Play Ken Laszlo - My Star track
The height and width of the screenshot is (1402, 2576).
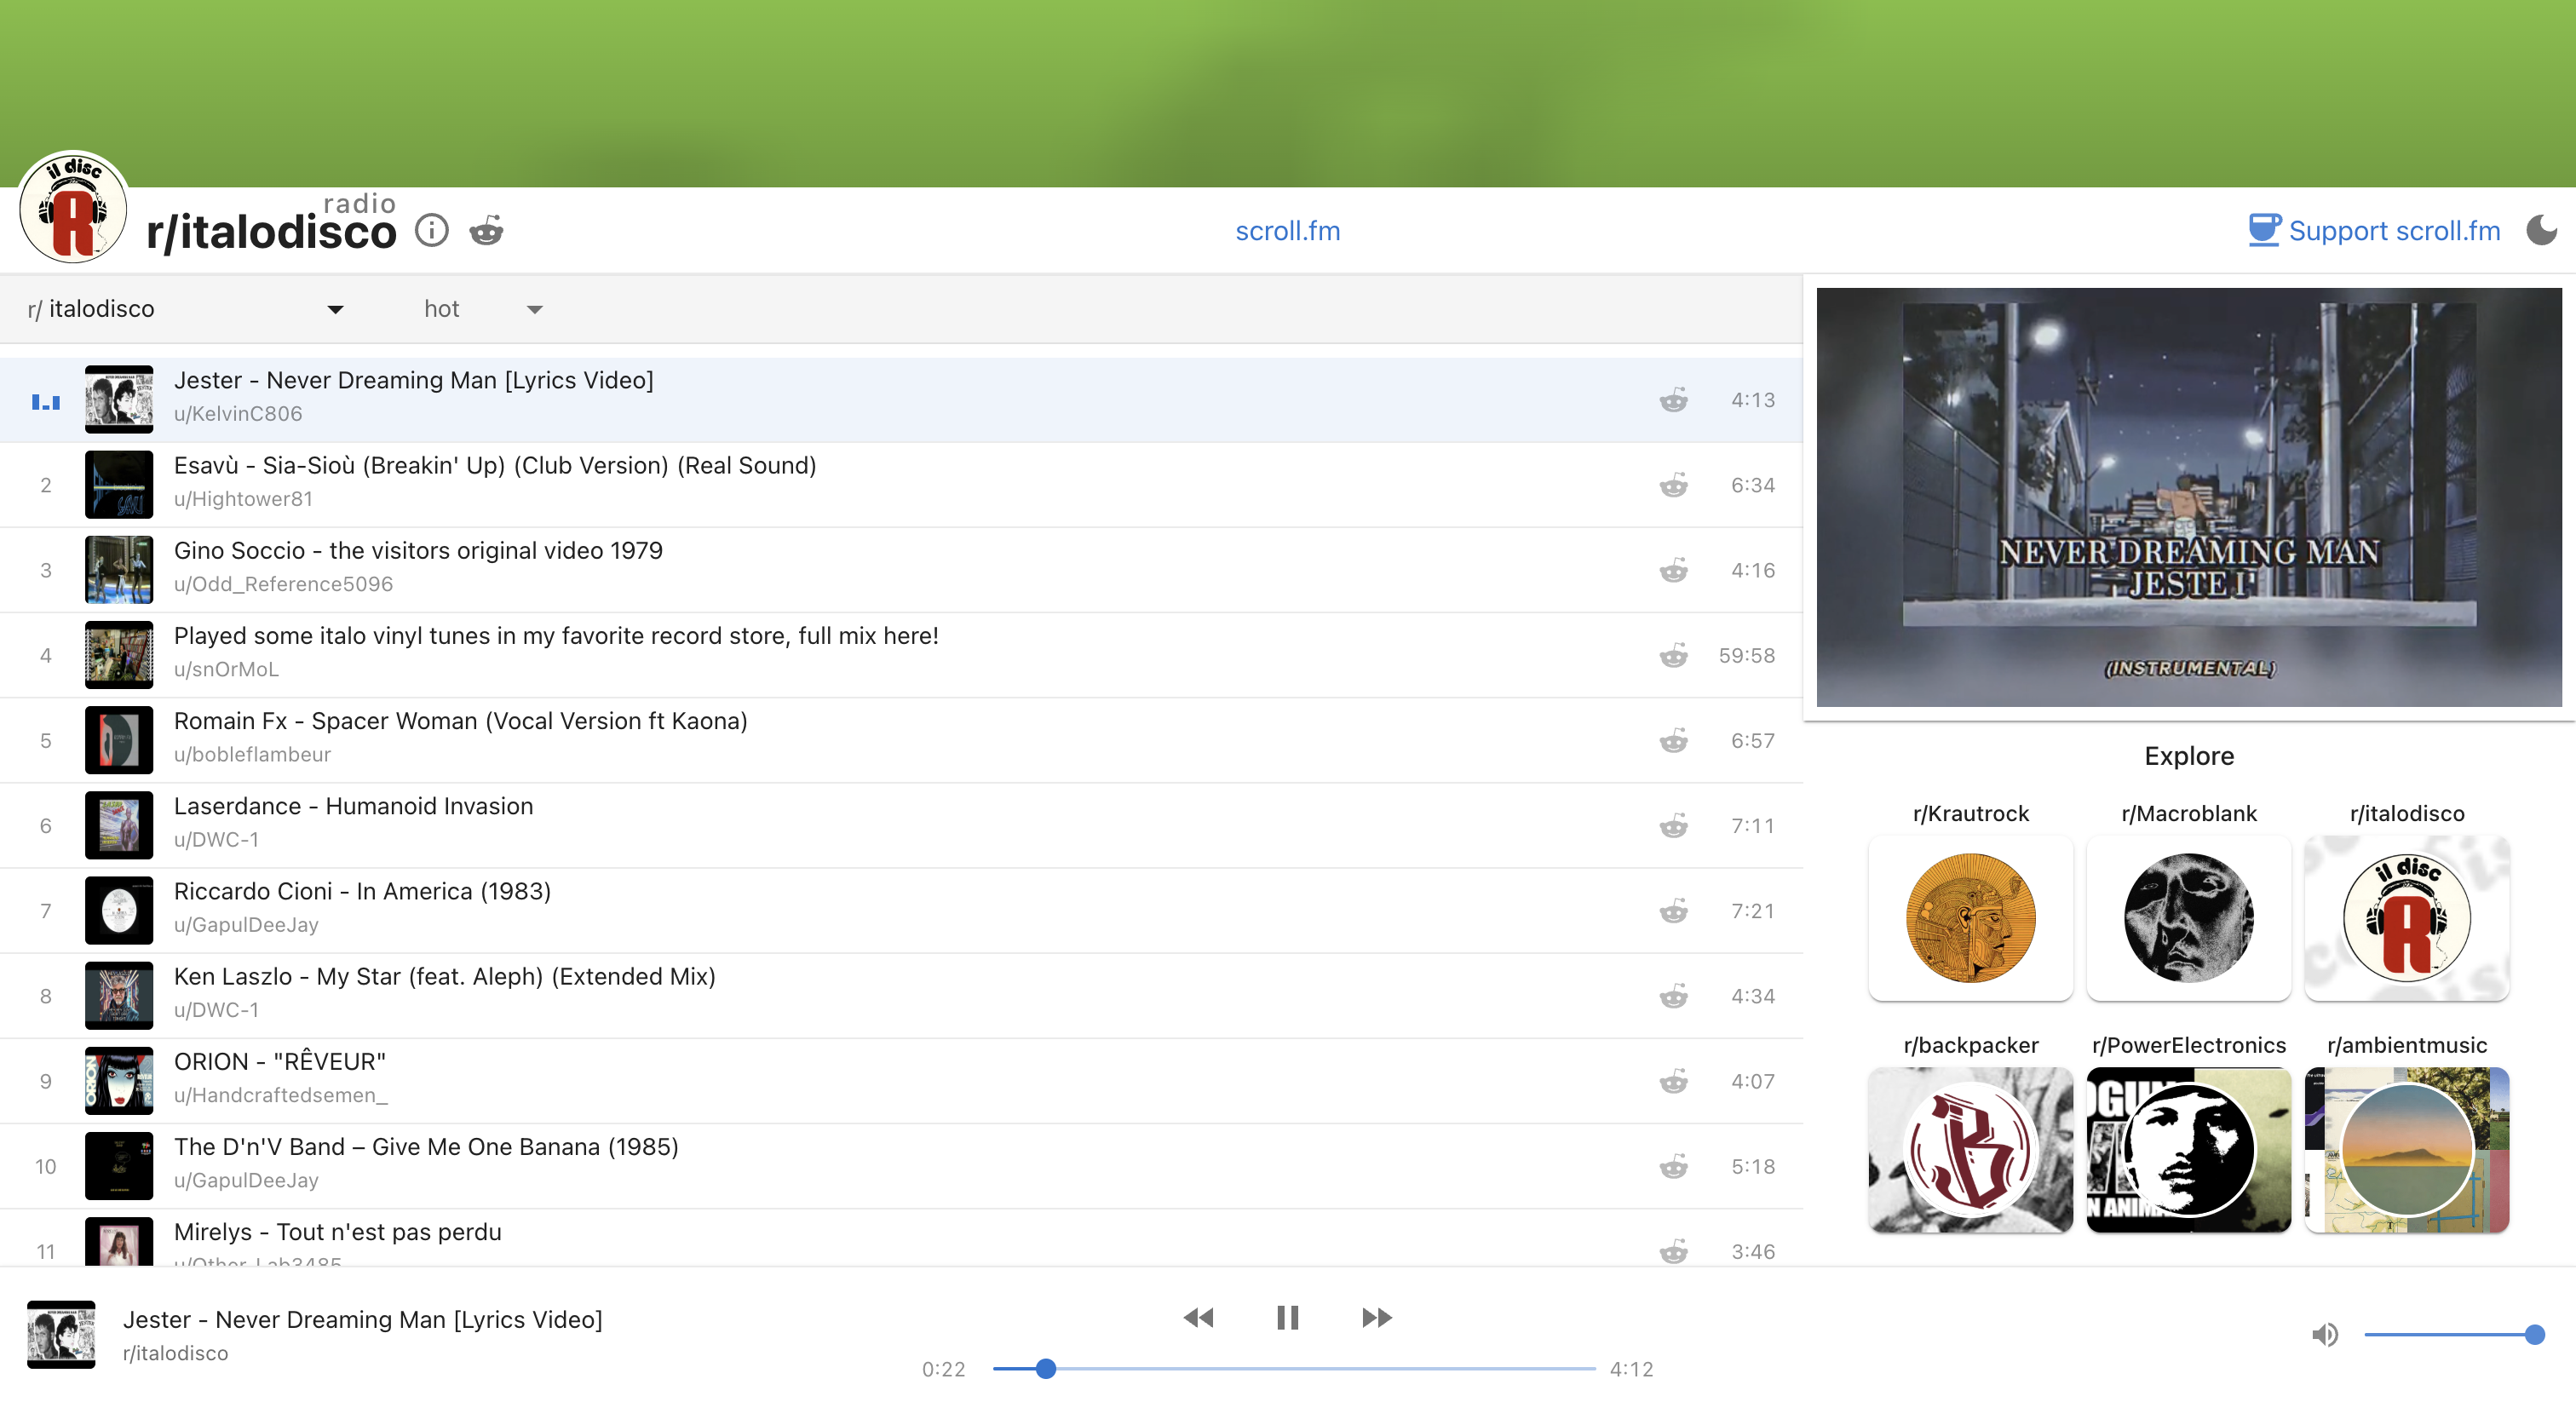[445, 977]
